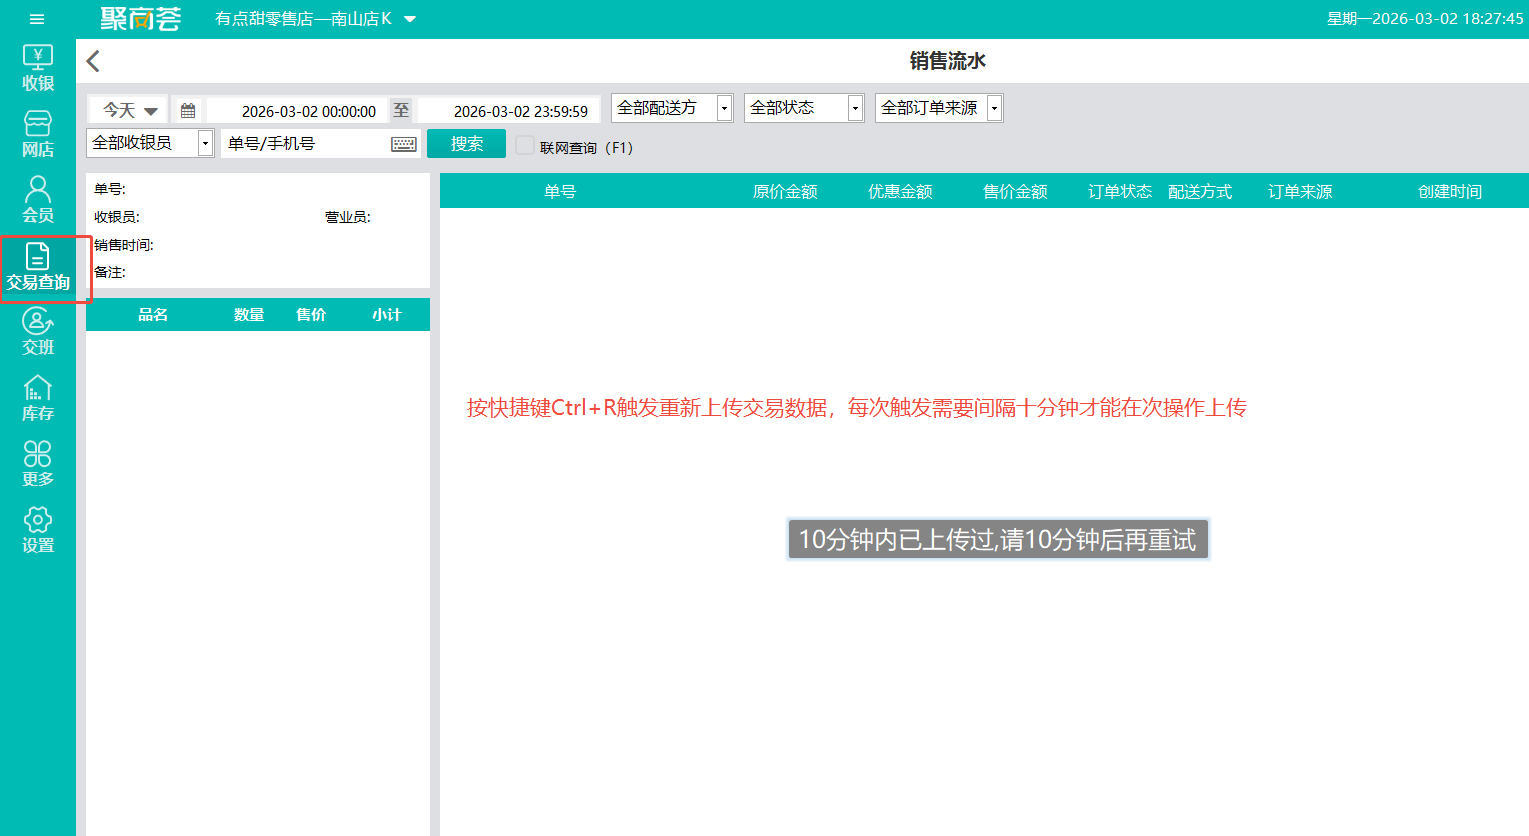Image resolution: width=1529 pixels, height=836 pixels.
Task: Open the 更多 more apps icon
Action: click(38, 464)
